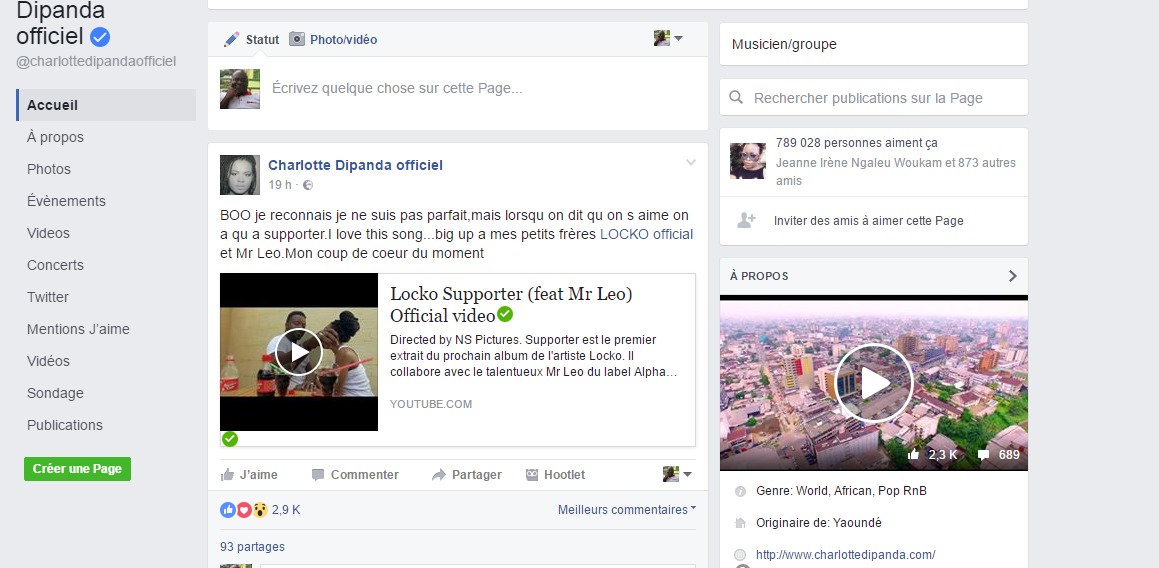This screenshot has width=1159, height=568.
Task: Click the Commenter button
Action: [x=355, y=475]
